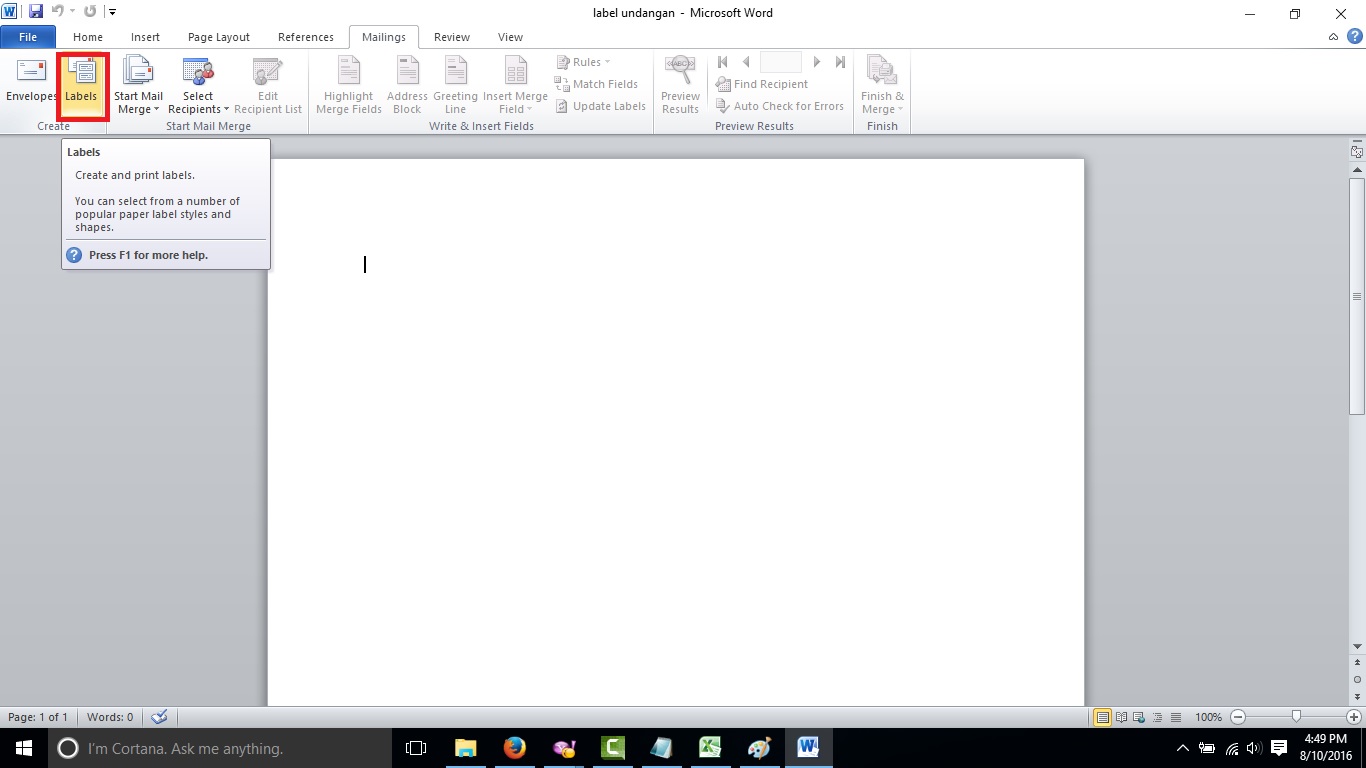
Task: Open File Explorer from the taskbar
Action: 466,748
